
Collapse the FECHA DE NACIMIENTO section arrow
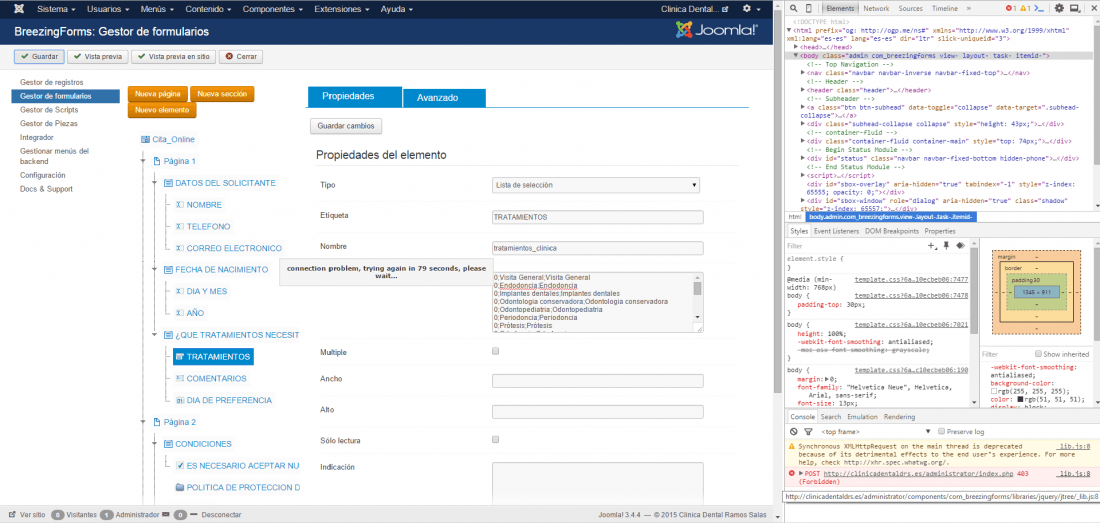154,270
